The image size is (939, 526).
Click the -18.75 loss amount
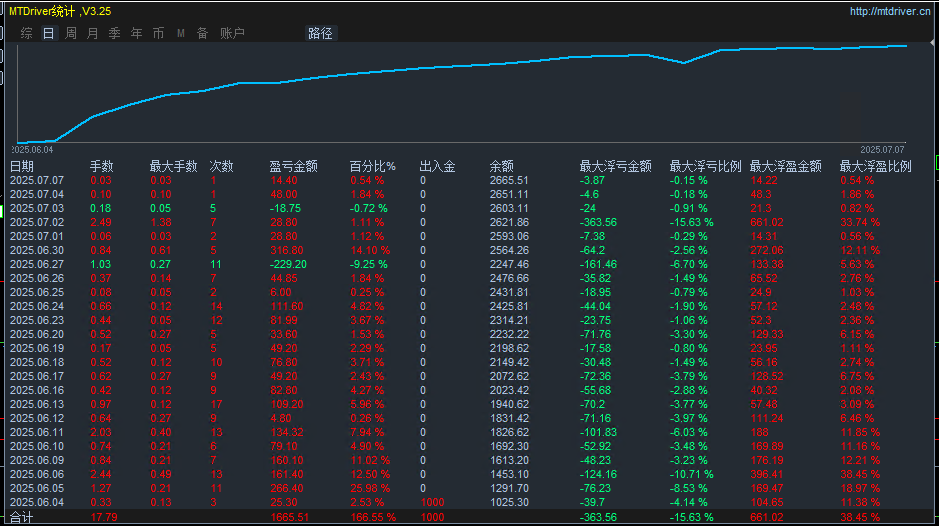point(285,208)
